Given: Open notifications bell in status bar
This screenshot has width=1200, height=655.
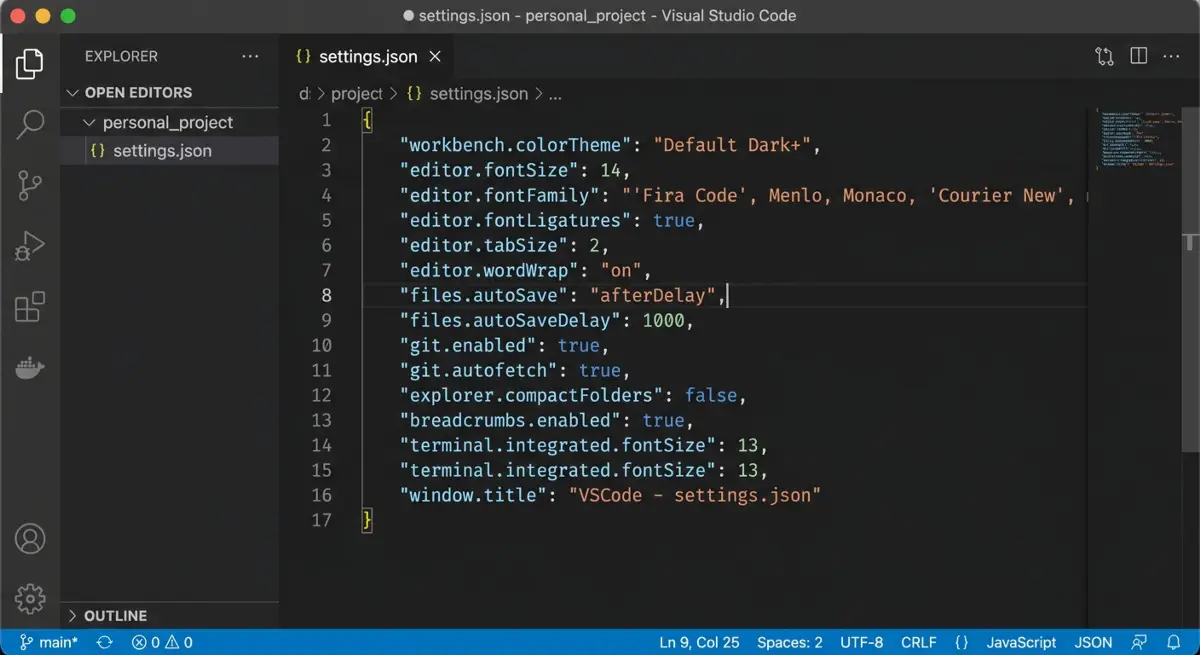Looking at the screenshot, I should coord(1174,642).
